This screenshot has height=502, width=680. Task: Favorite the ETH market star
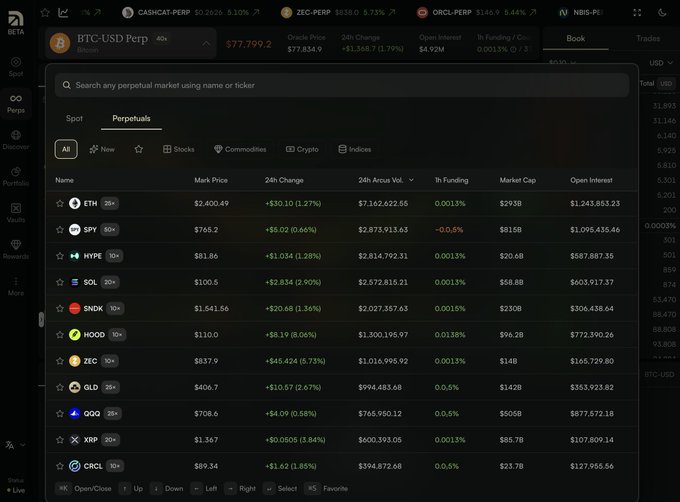[x=60, y=203]
